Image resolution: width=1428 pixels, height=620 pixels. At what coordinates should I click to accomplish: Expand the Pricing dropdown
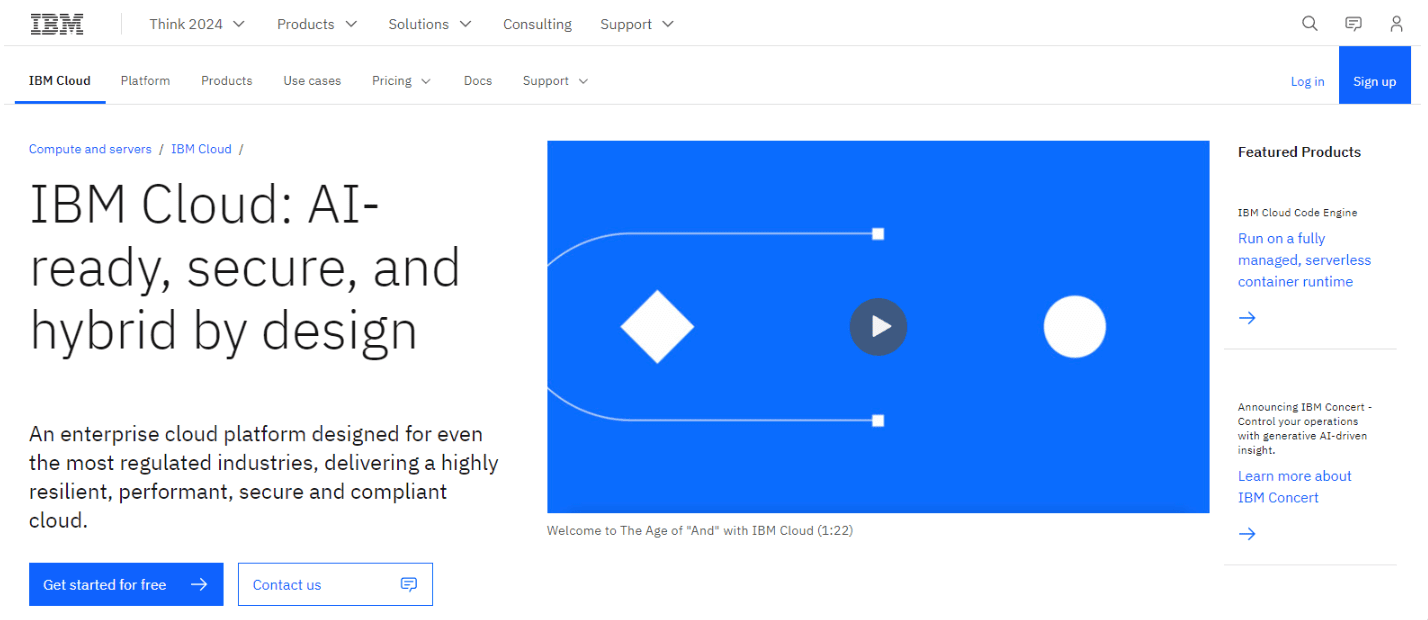pyautogui.click(x=401, y=81)
